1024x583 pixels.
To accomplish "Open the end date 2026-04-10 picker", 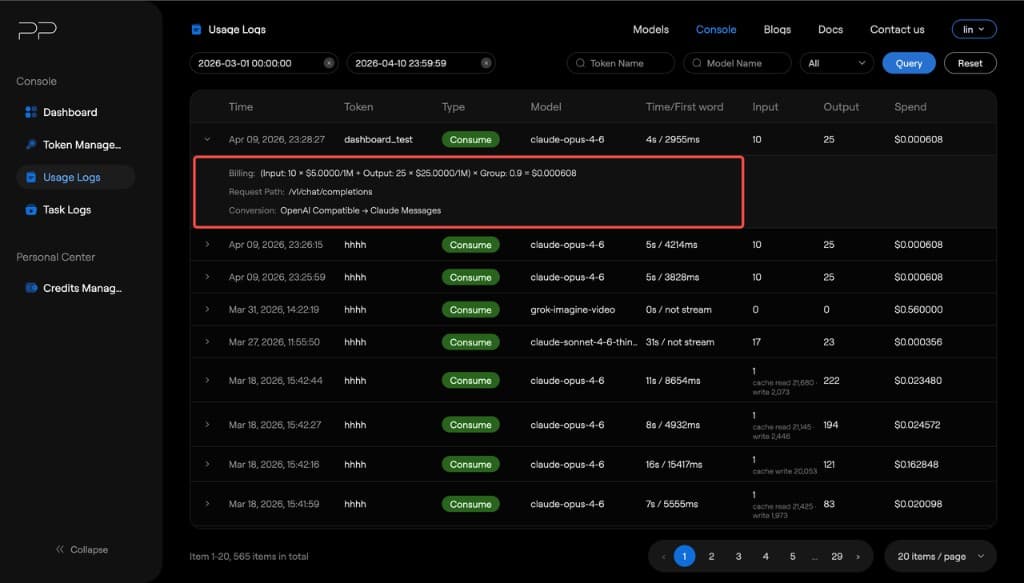I will (x=421, y=63).
